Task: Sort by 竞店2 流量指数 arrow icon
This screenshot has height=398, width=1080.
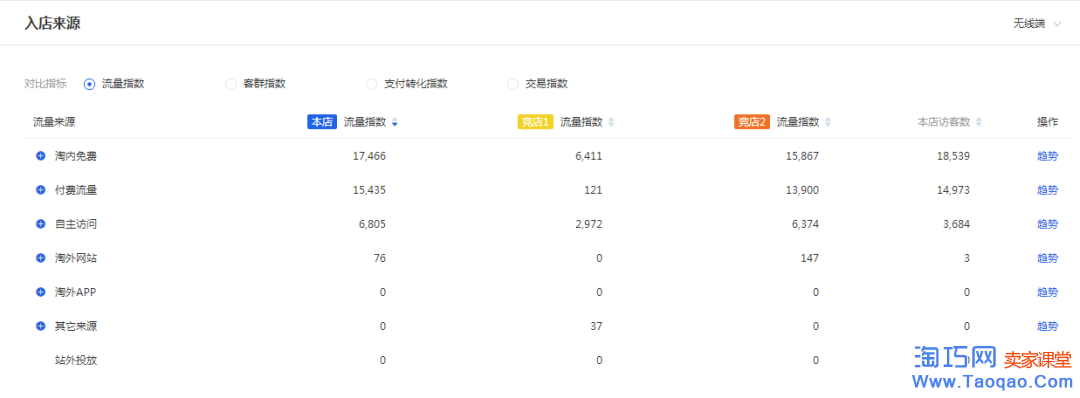Action: 828,122
